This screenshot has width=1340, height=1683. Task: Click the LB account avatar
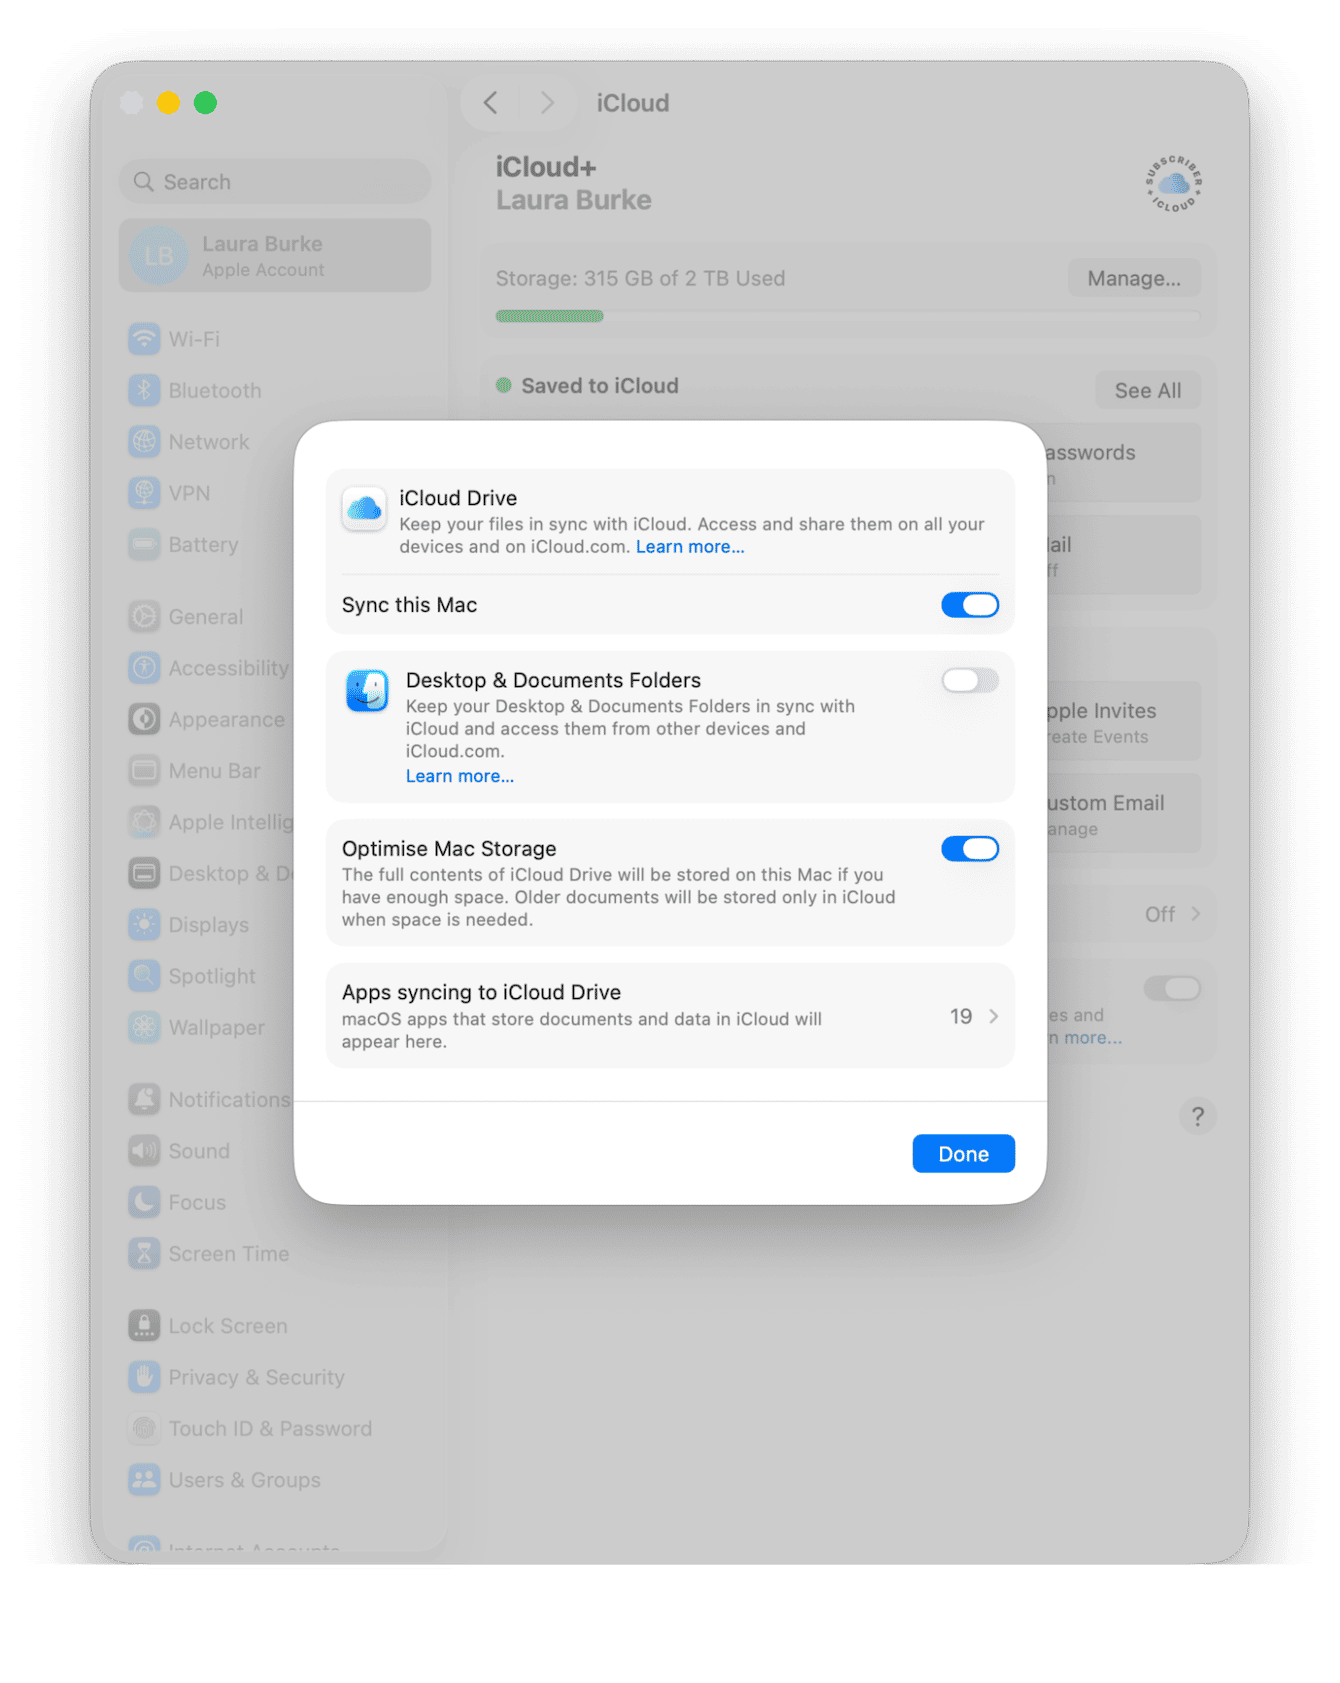point(159,256)
